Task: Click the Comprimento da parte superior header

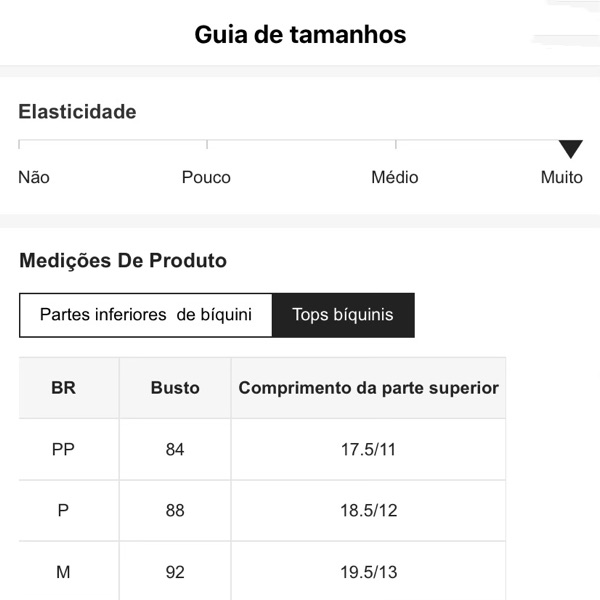Action: 368,388
